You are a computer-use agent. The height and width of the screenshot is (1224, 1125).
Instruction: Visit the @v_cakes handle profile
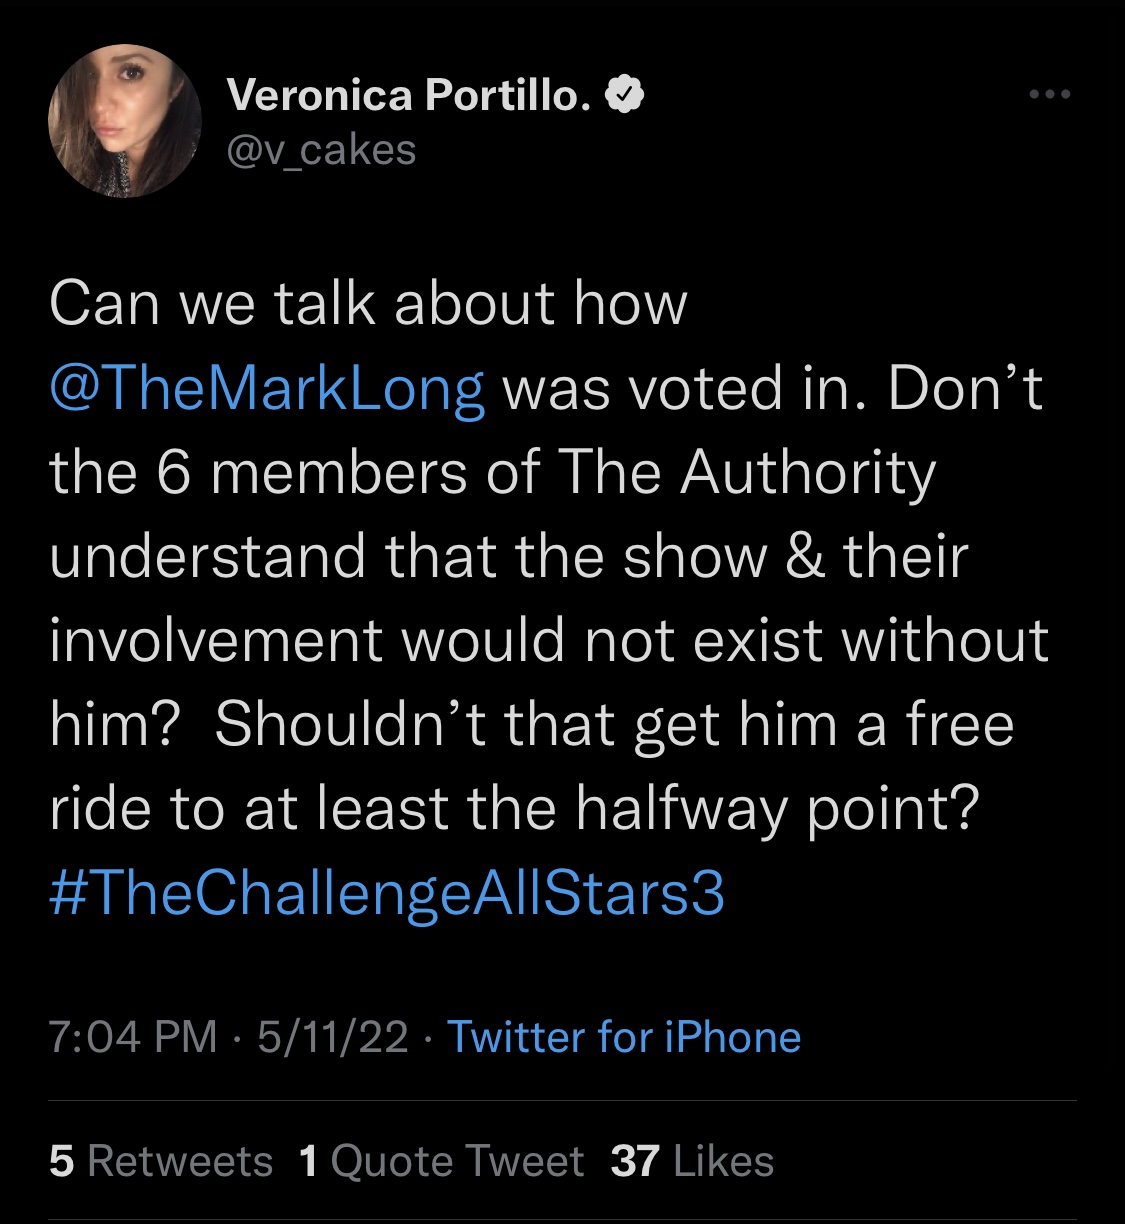click(x=322, y=150)
